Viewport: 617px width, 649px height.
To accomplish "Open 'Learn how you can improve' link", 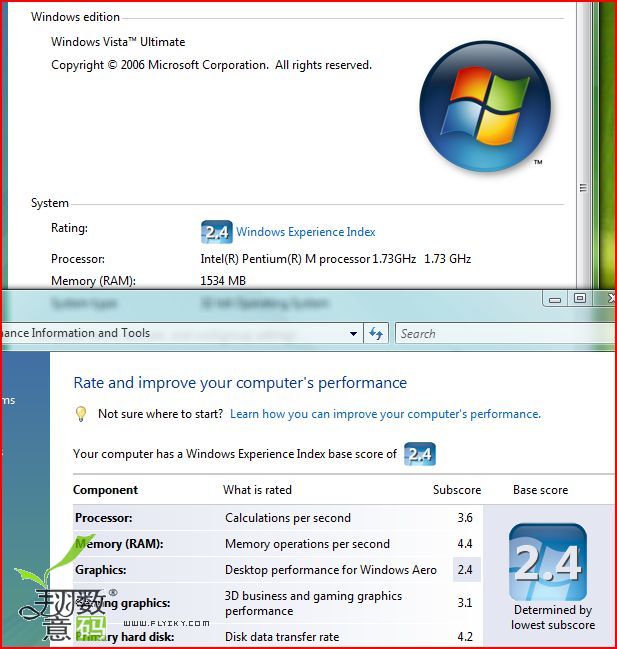I will [385, 414].
